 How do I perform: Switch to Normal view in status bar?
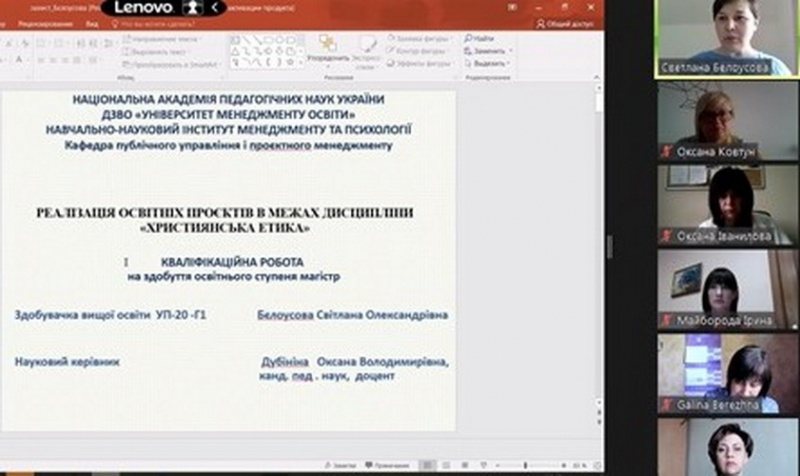428,465
